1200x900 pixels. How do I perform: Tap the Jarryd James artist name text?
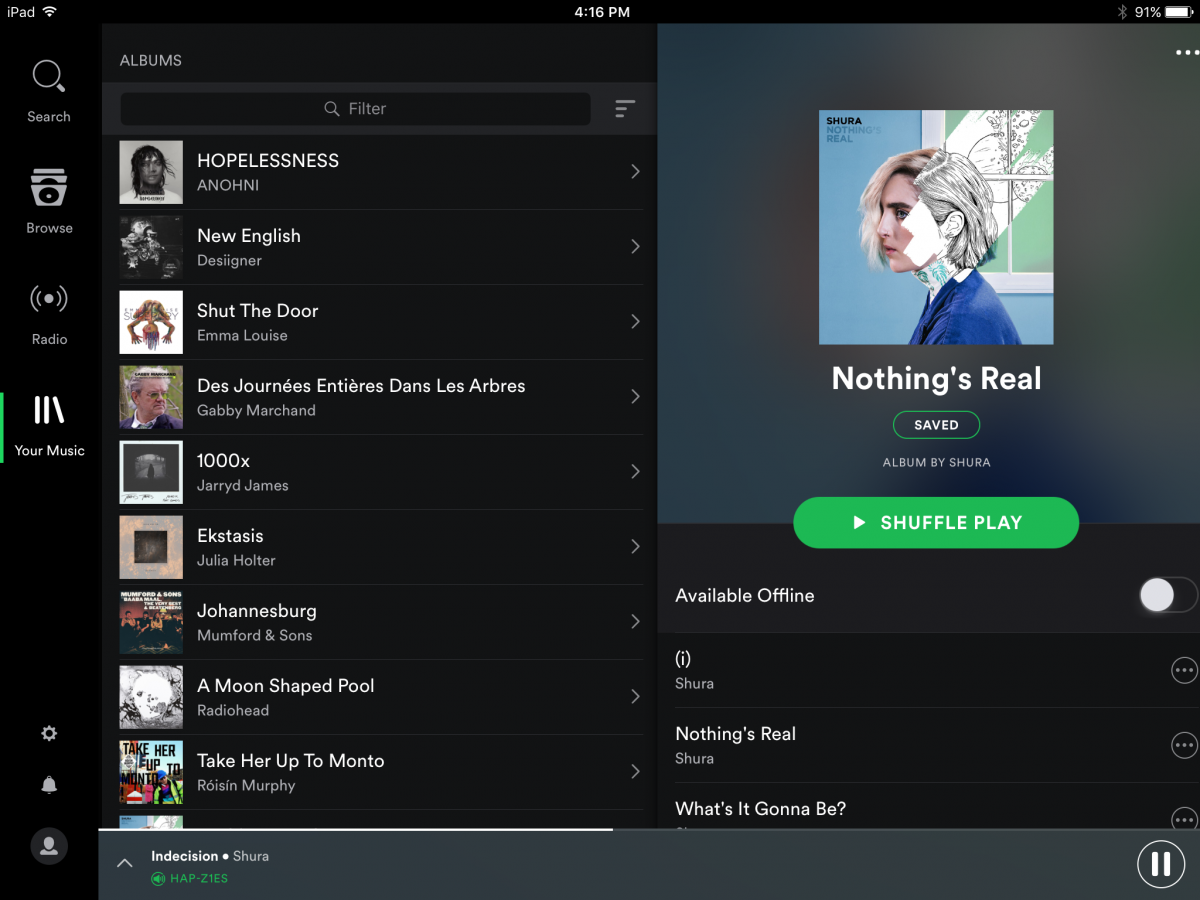tap(243, 485)
